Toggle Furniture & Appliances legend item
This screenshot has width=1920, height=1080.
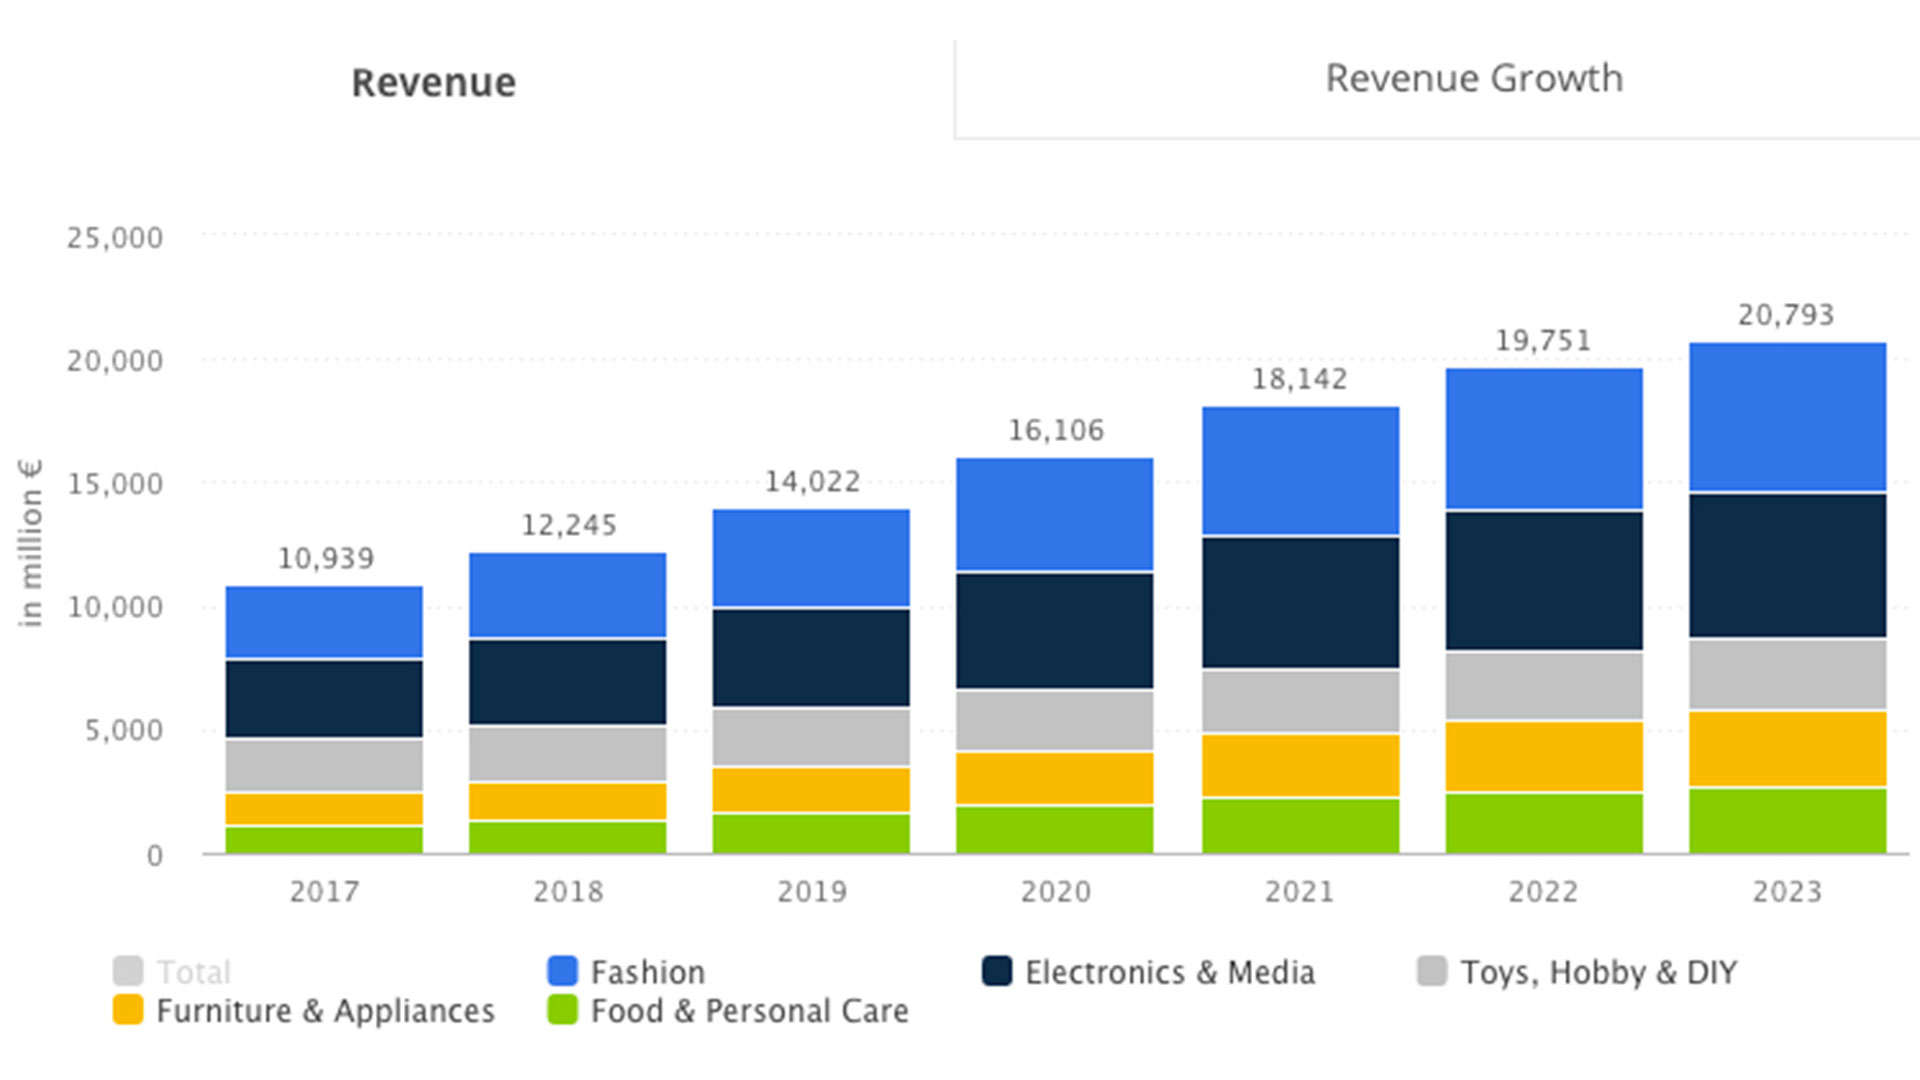(x=325, y=1011)
